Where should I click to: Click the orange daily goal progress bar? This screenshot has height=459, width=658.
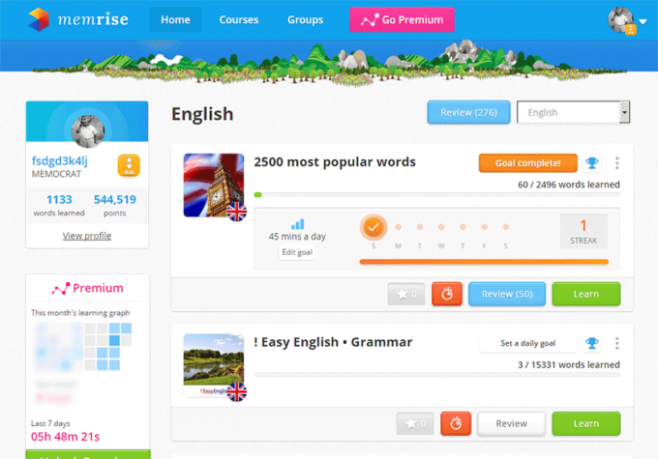(x=484, y=262)
